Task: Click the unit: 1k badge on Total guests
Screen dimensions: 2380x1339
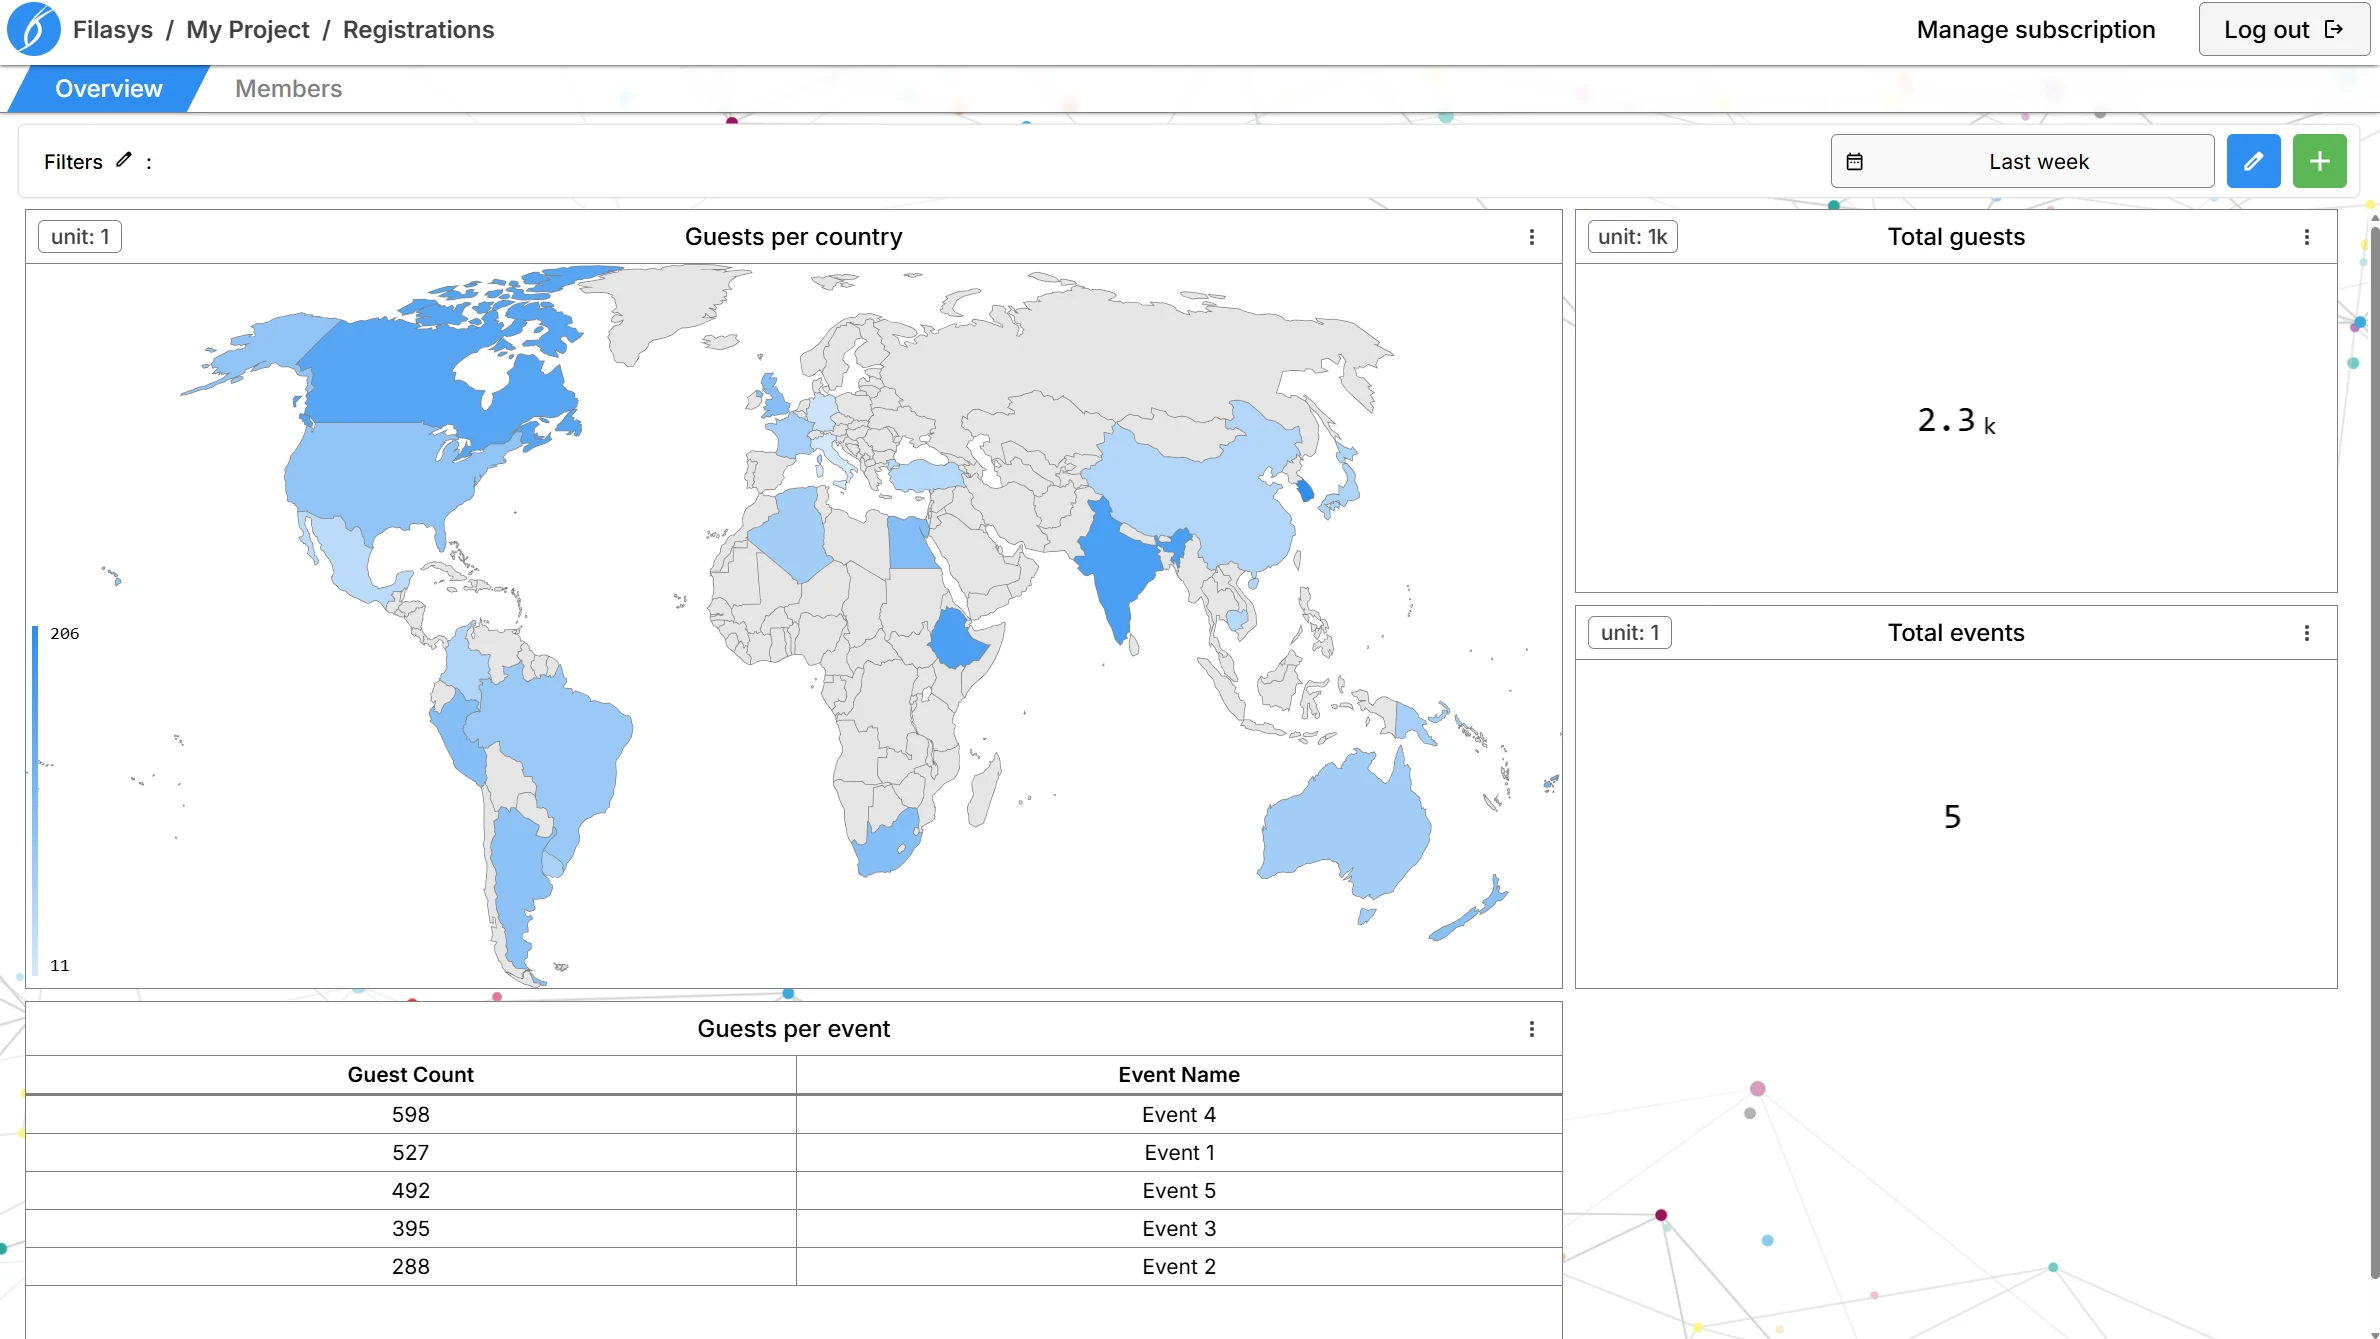Action: click(x=1632, y=237)
